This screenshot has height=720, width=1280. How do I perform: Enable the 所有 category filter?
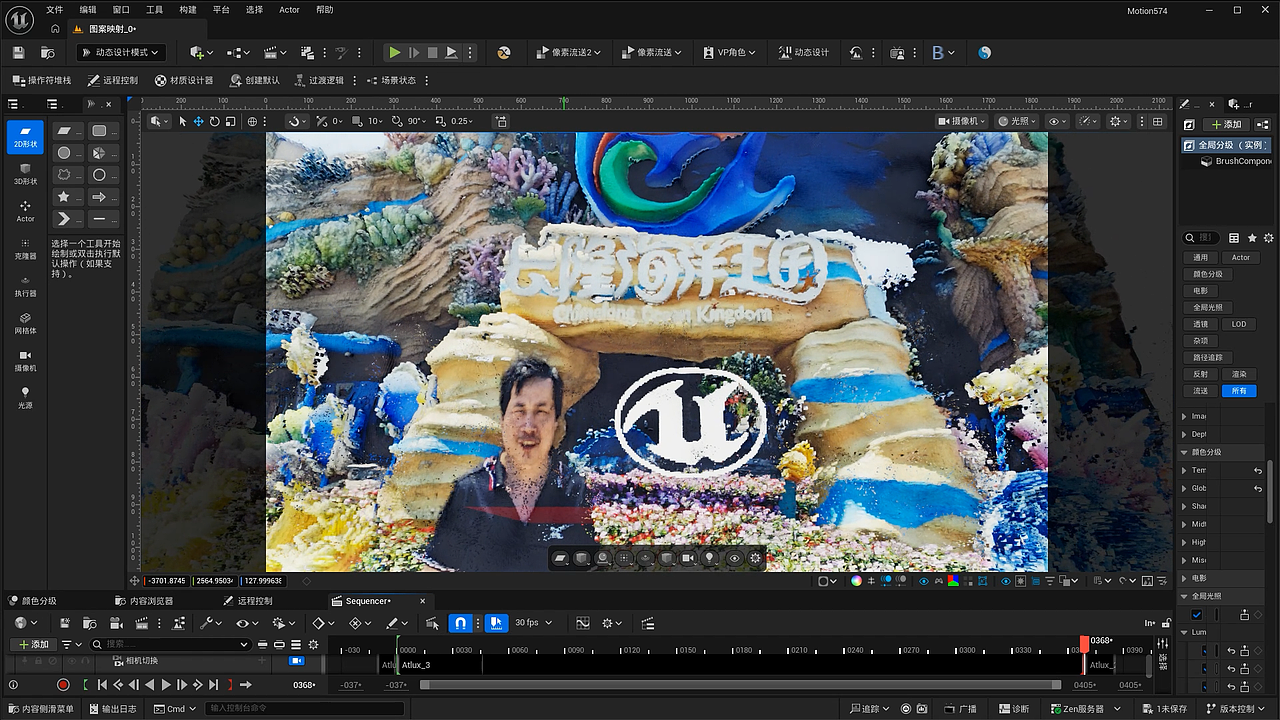1239,391
